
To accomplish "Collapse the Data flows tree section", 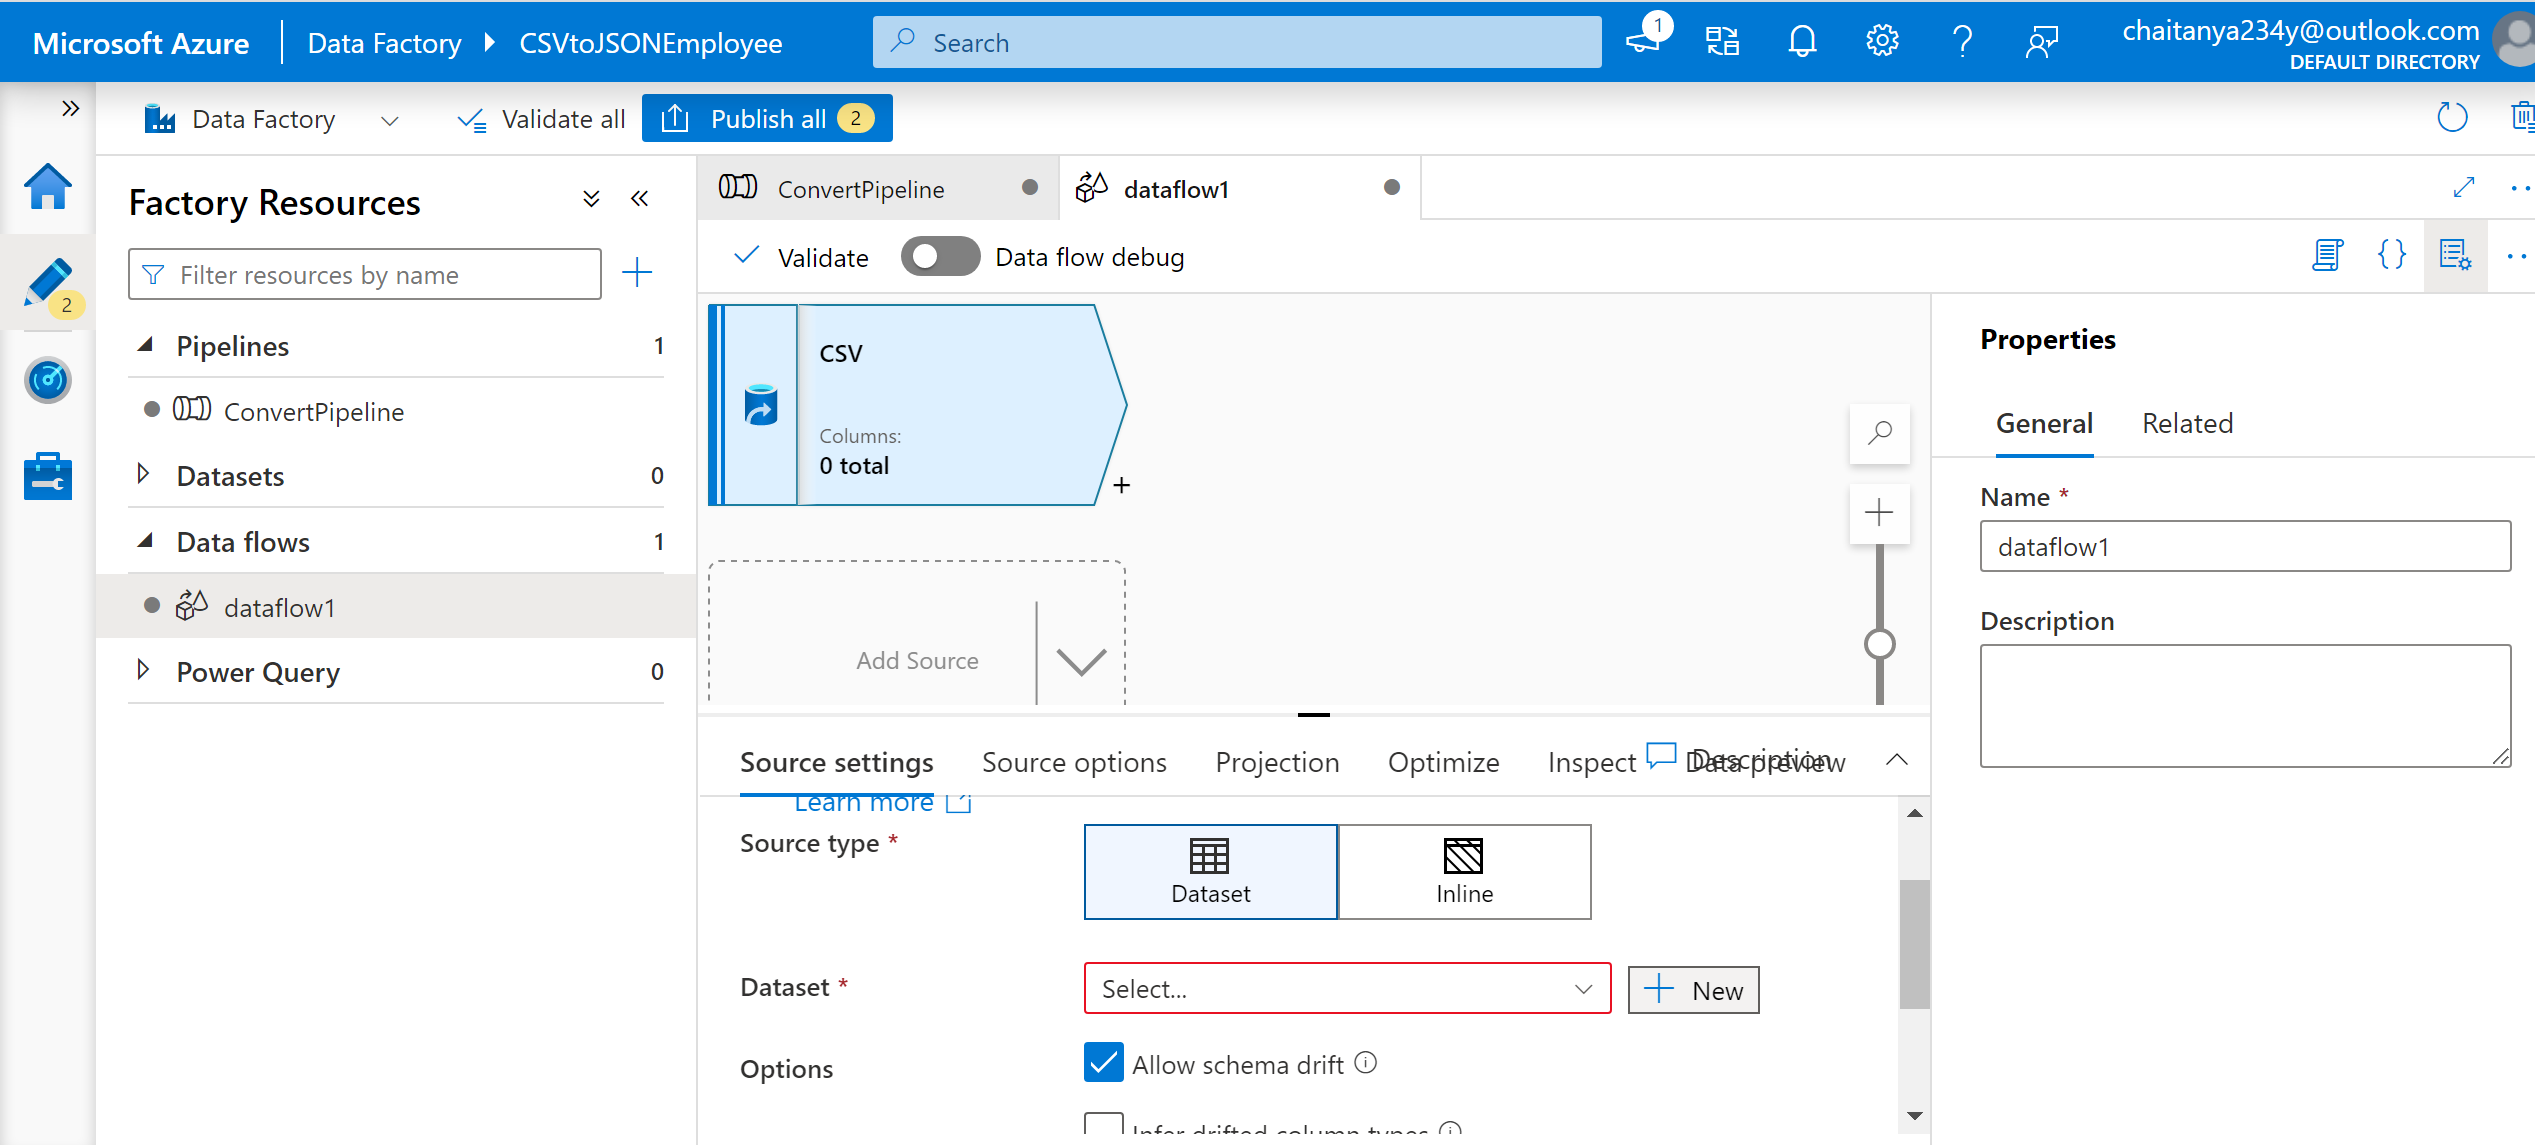I will click(x=146, y=541).
